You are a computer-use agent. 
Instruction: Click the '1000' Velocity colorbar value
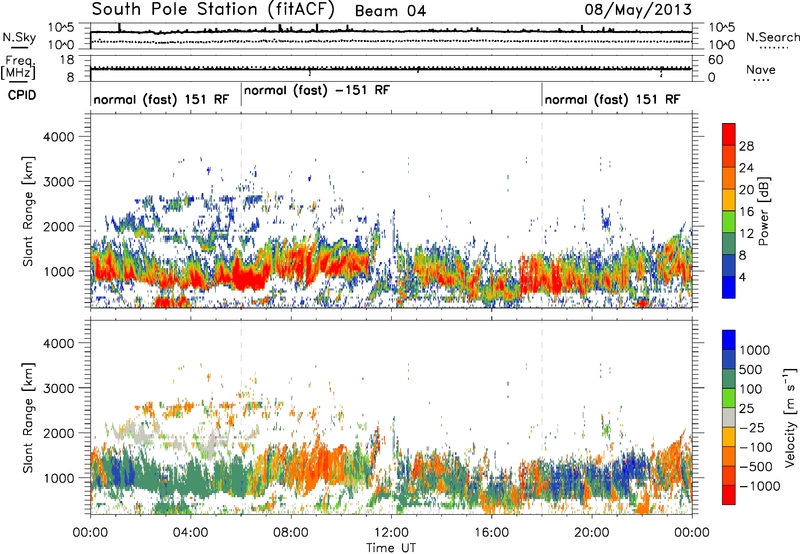pyautogui.click(x=754, y=350)
